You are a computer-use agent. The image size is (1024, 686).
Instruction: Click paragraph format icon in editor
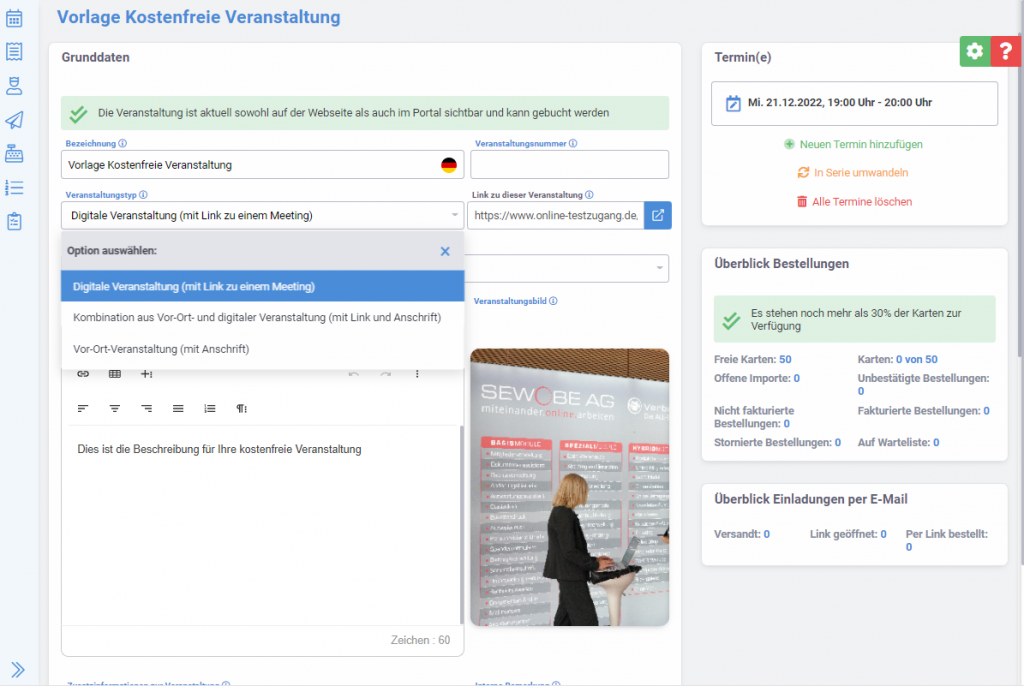(x=242, y=409)
